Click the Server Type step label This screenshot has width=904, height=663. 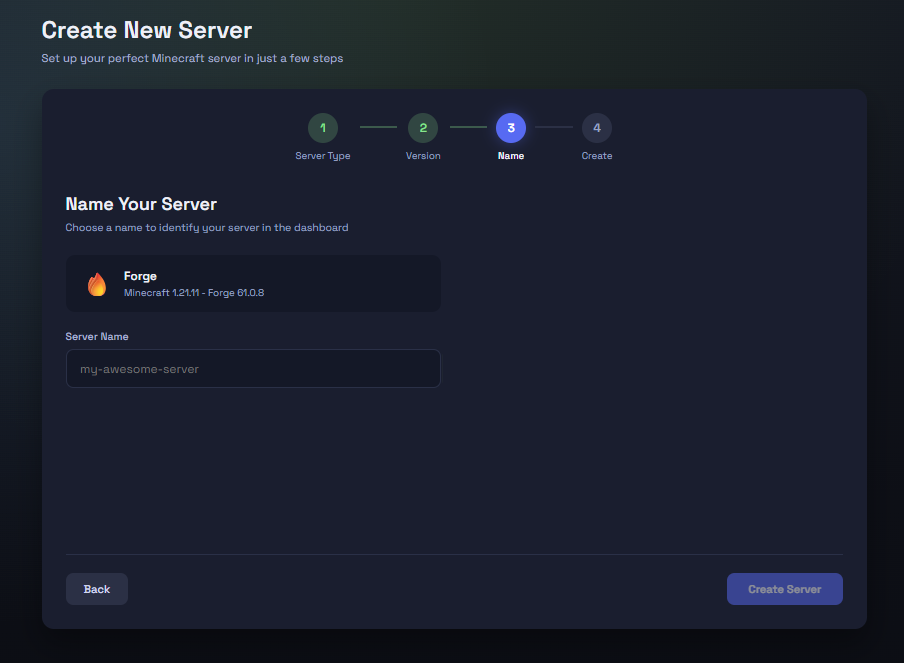(322, 156)
